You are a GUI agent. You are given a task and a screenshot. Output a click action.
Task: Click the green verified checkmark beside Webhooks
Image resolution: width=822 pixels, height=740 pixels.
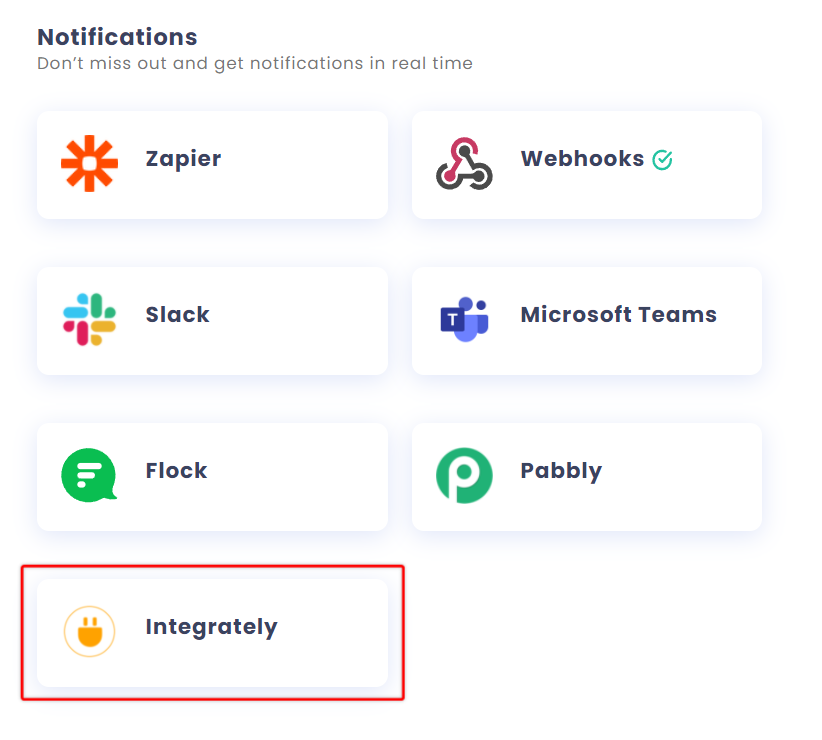point(662,160)
